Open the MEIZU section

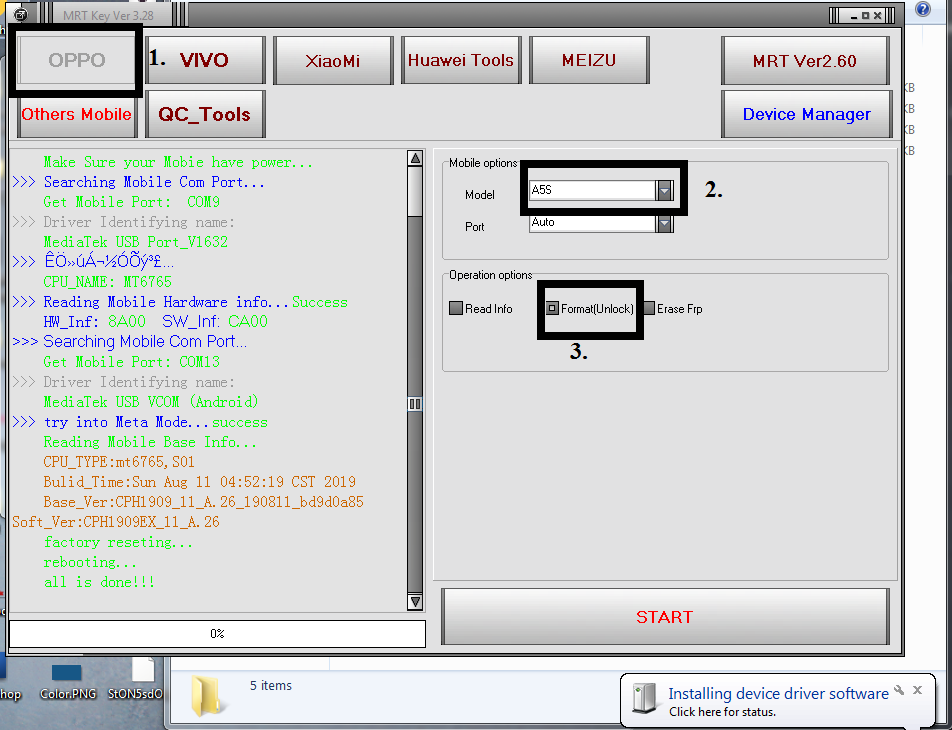[589, 60]
